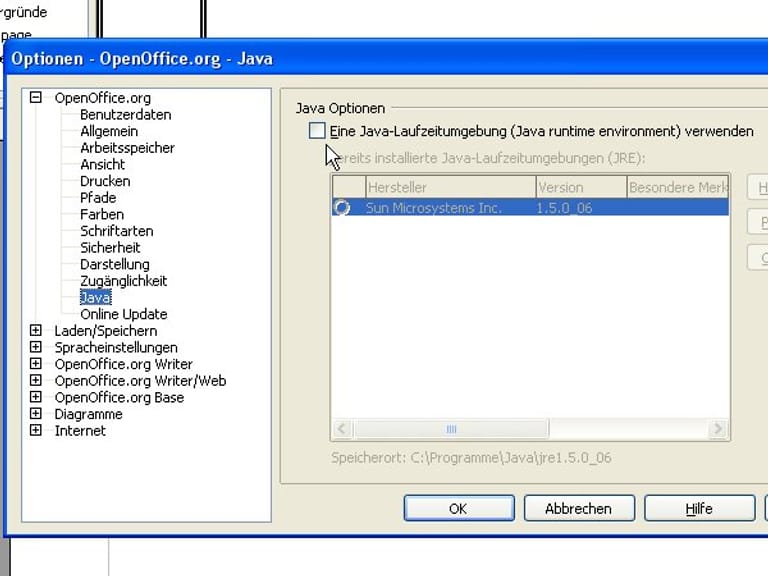Expand the Diagramme tree node
The width and height of the screenshot is (768, 576).
pos(35,413)
